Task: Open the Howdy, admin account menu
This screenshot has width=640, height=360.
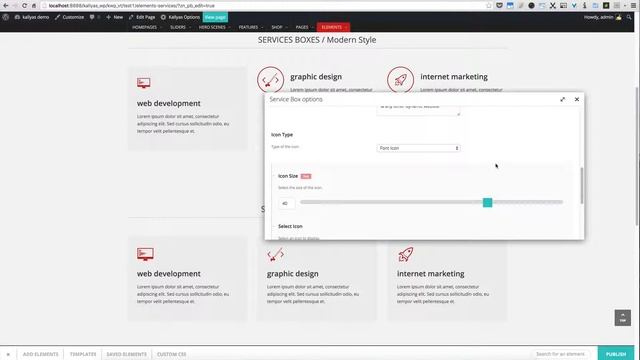Action: click(602, 17)
